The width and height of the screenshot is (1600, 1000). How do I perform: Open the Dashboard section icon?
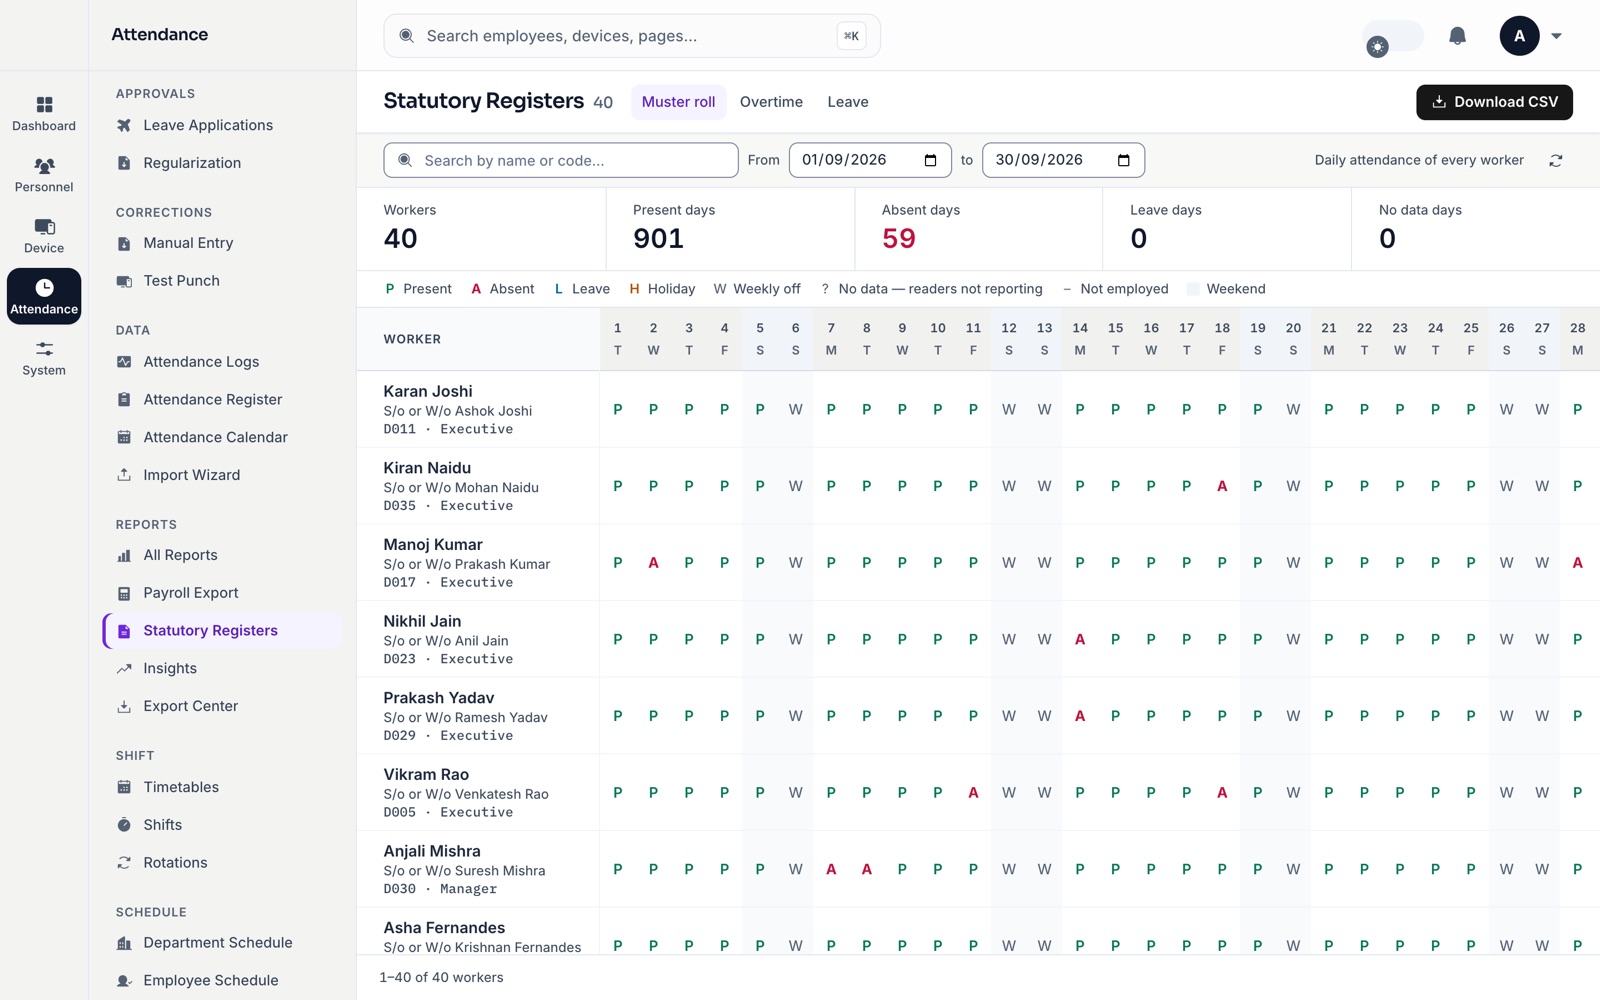(44, 105)
